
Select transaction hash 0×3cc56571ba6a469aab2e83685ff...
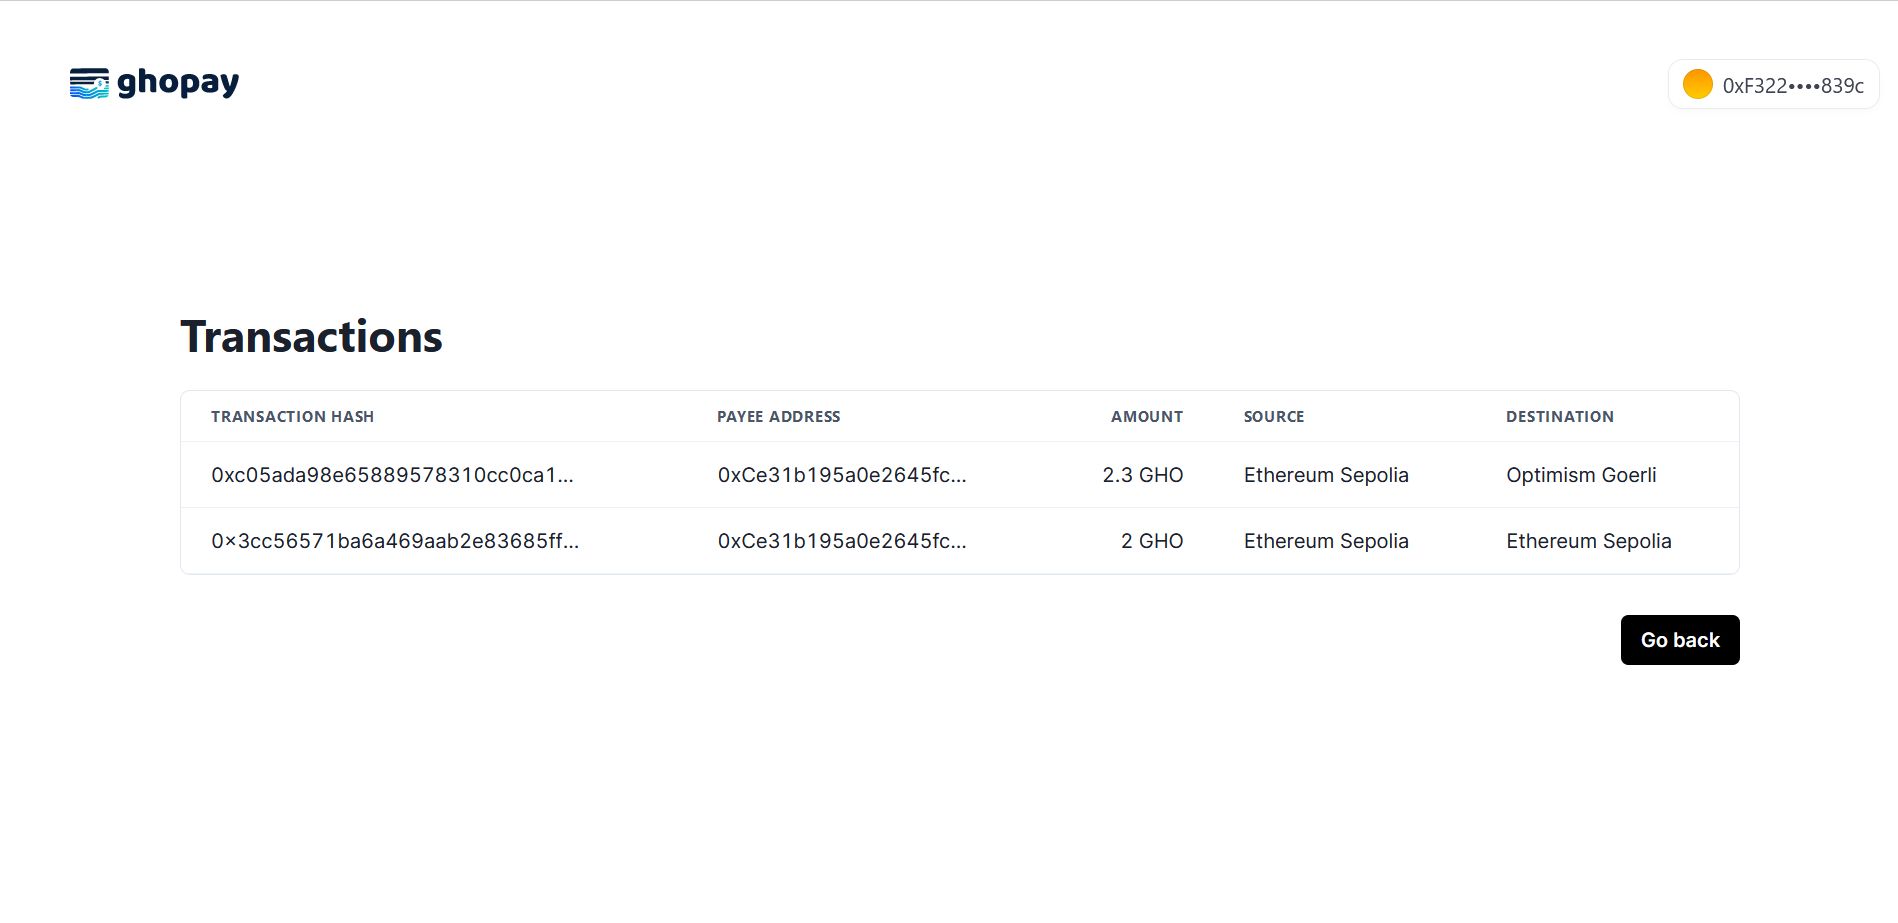tap(395, 541)
